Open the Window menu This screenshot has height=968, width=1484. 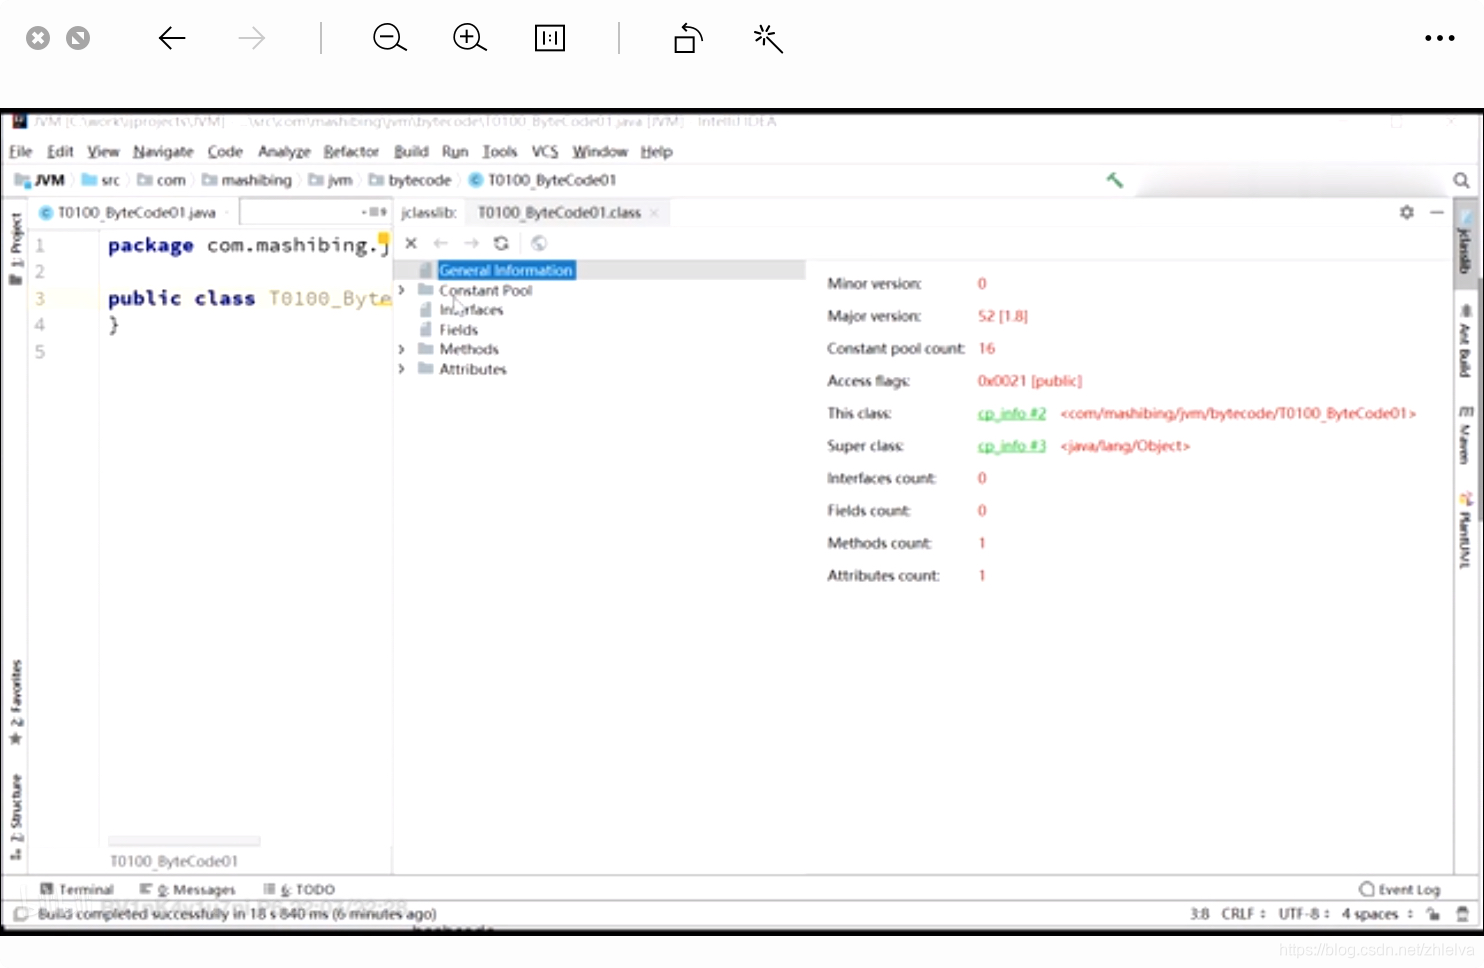pyautogui.click(x=600, y=152)
